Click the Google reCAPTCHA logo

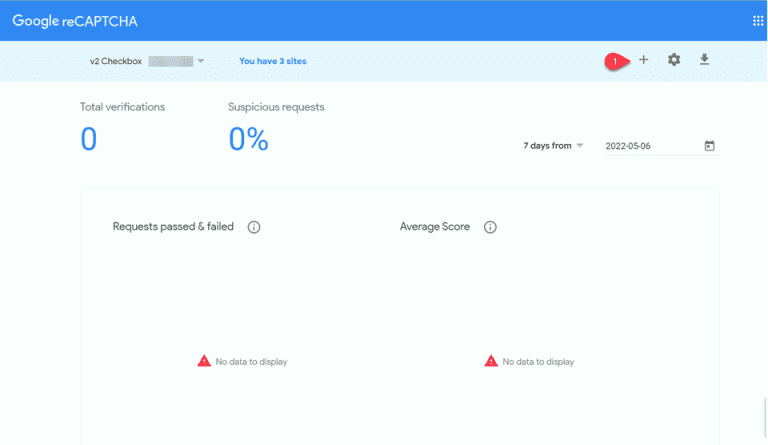click(75, 21)
